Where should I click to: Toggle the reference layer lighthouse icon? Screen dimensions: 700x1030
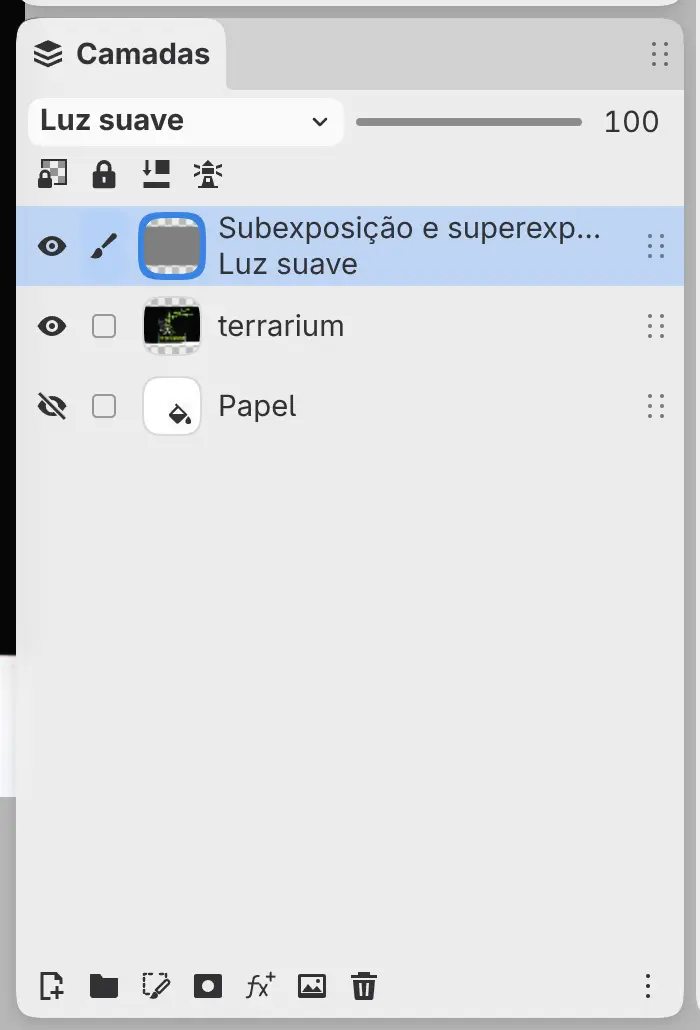click(208, 174)
